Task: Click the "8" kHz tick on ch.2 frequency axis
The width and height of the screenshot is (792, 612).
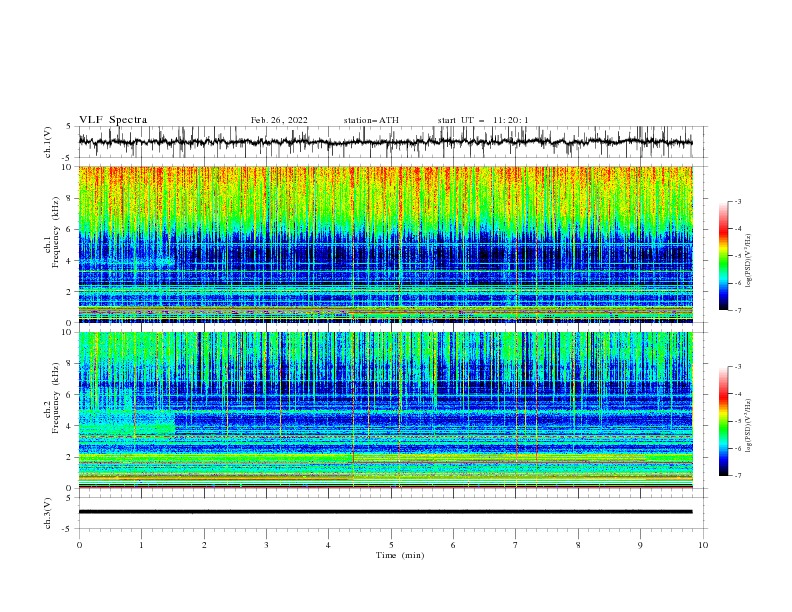Action: point(70,364)
